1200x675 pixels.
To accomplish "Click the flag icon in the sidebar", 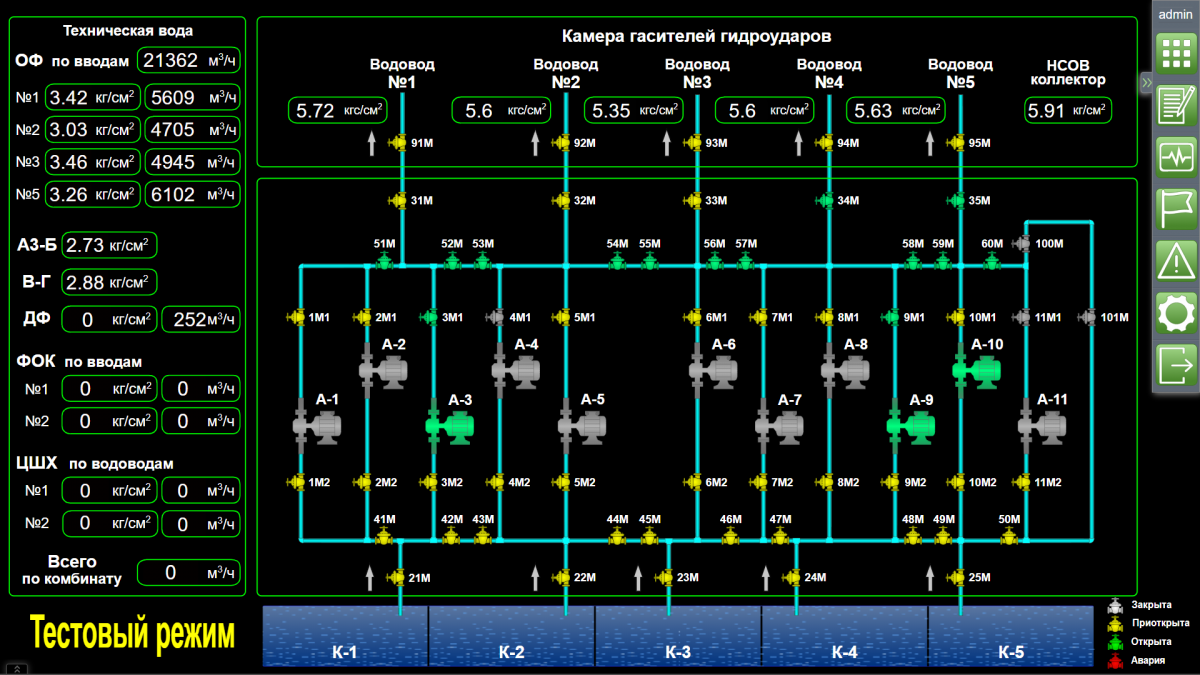I will tap(1175, 209).
